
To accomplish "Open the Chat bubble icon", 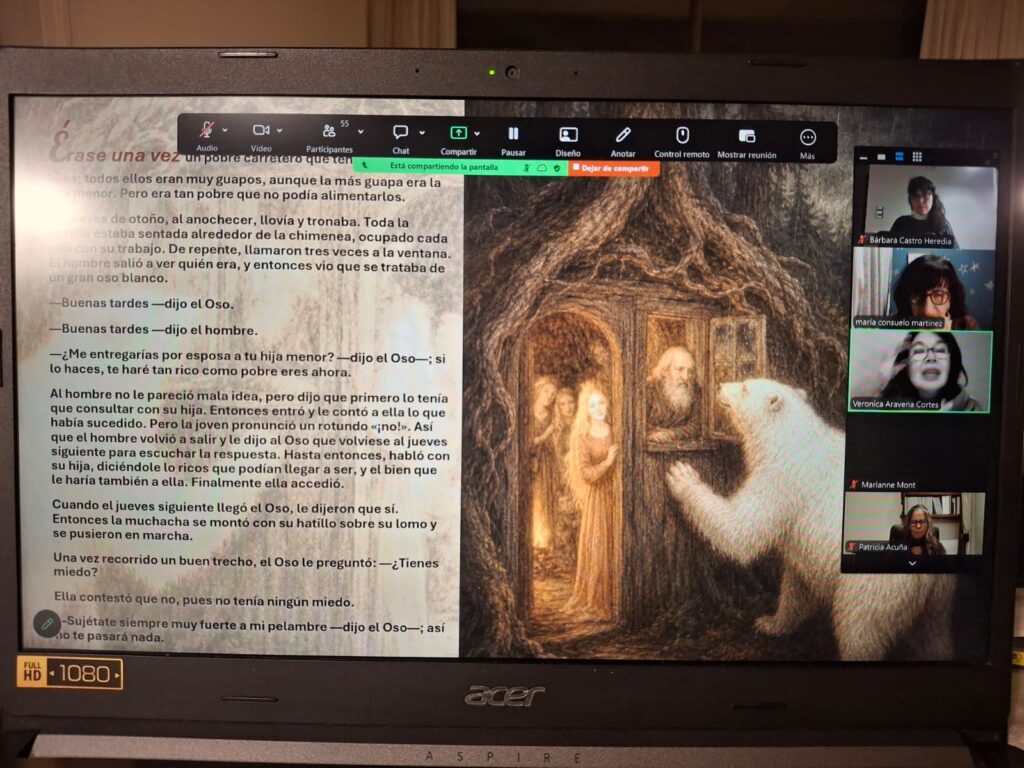I will [400, 133].
